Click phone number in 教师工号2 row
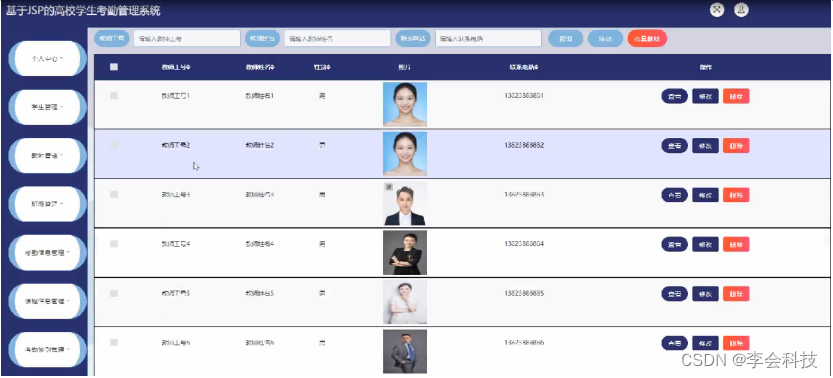The width and height of the screenshot is (833, 378). 524,145
